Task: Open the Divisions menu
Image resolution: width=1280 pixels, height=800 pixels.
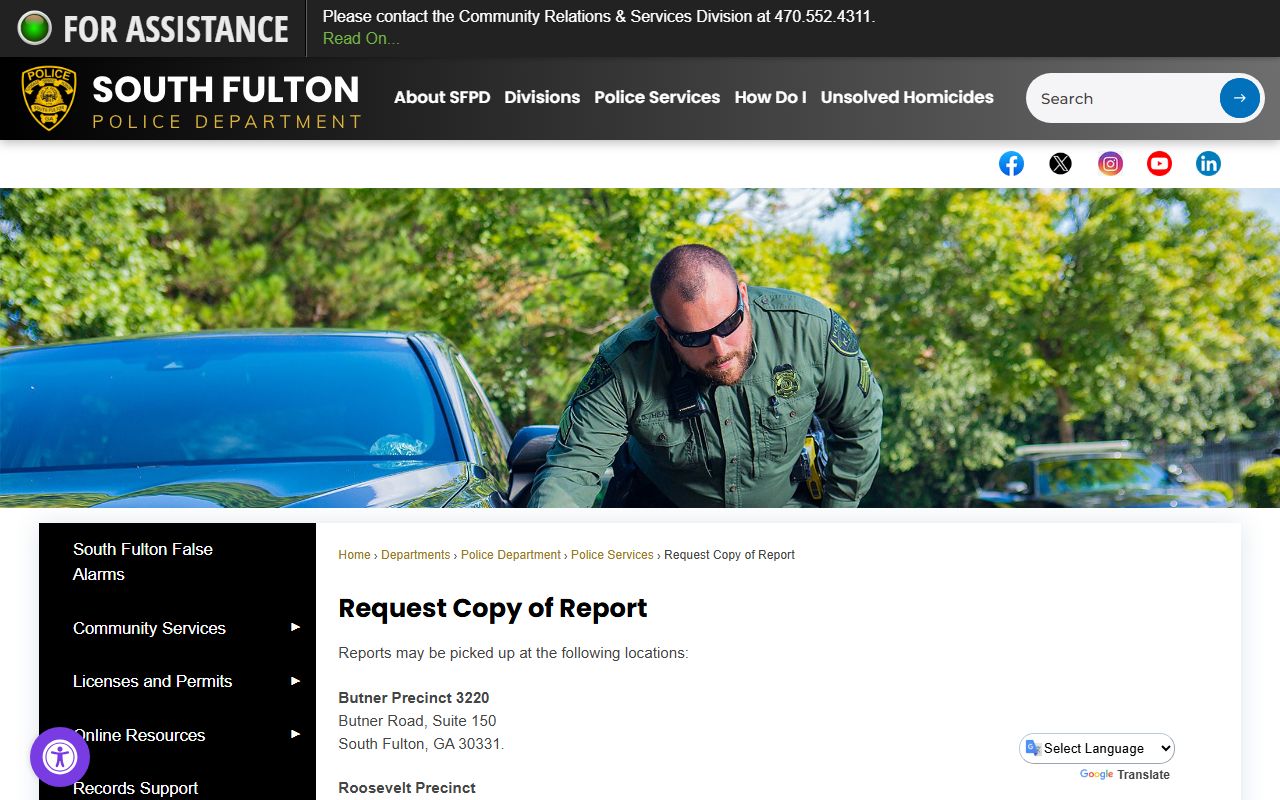Action: point(542,97)
